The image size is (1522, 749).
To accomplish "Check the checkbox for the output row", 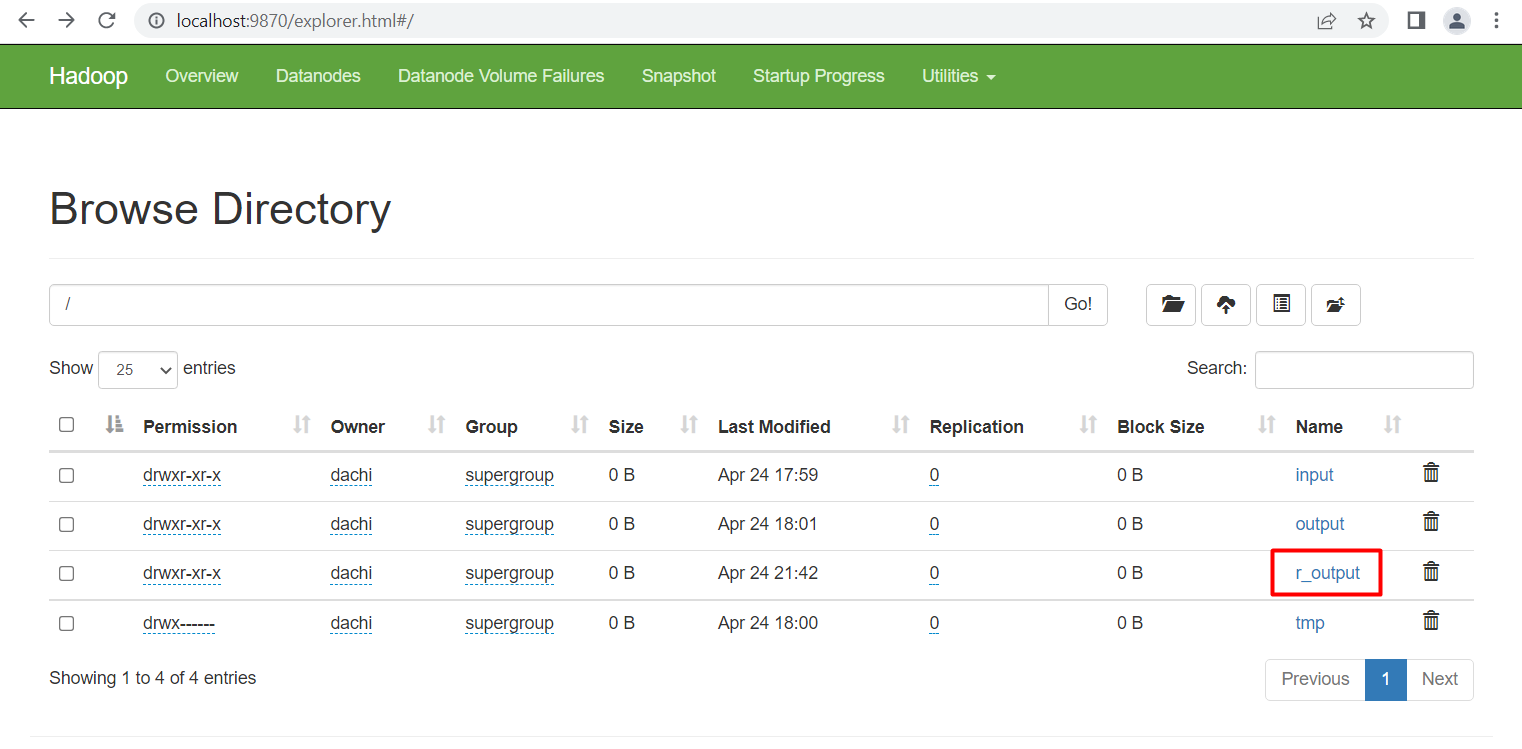I will 66,525.
